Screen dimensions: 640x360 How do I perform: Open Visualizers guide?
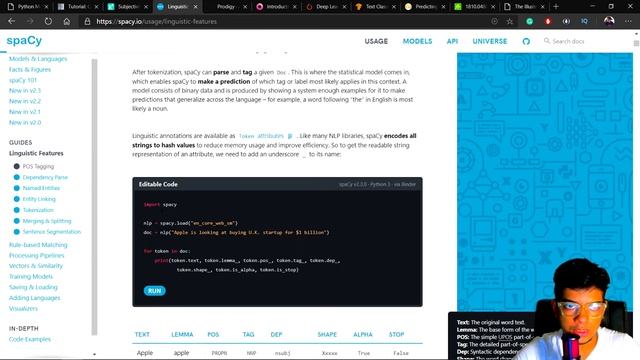(23, 309)
